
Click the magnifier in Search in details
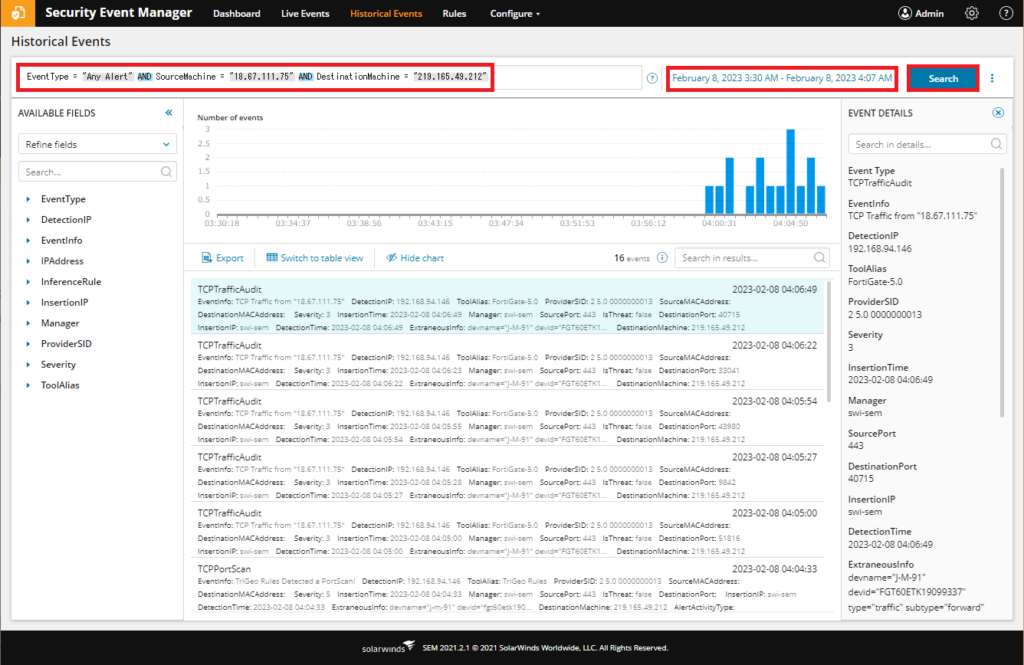click(996, 144)
